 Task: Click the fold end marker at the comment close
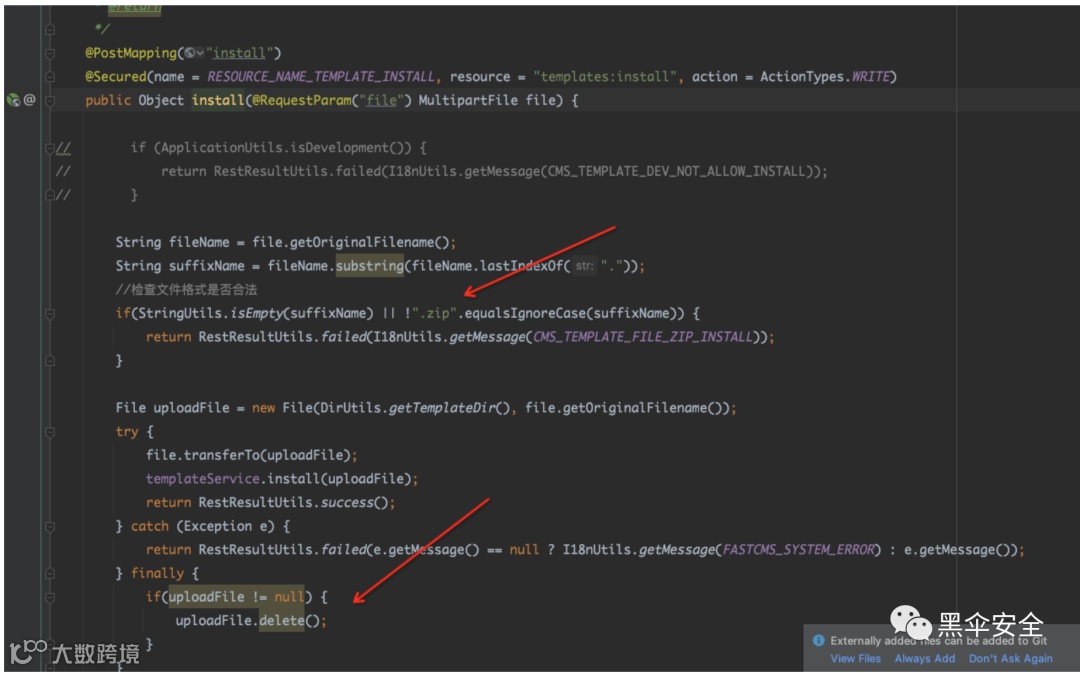50,29
